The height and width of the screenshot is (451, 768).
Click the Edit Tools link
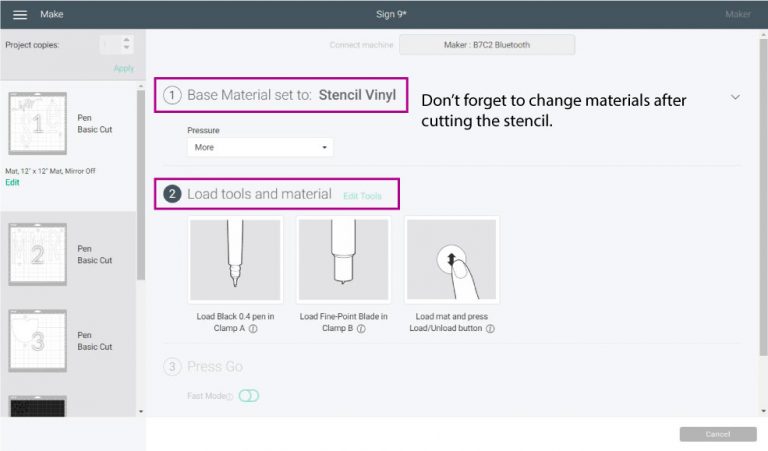click(362, 196)
